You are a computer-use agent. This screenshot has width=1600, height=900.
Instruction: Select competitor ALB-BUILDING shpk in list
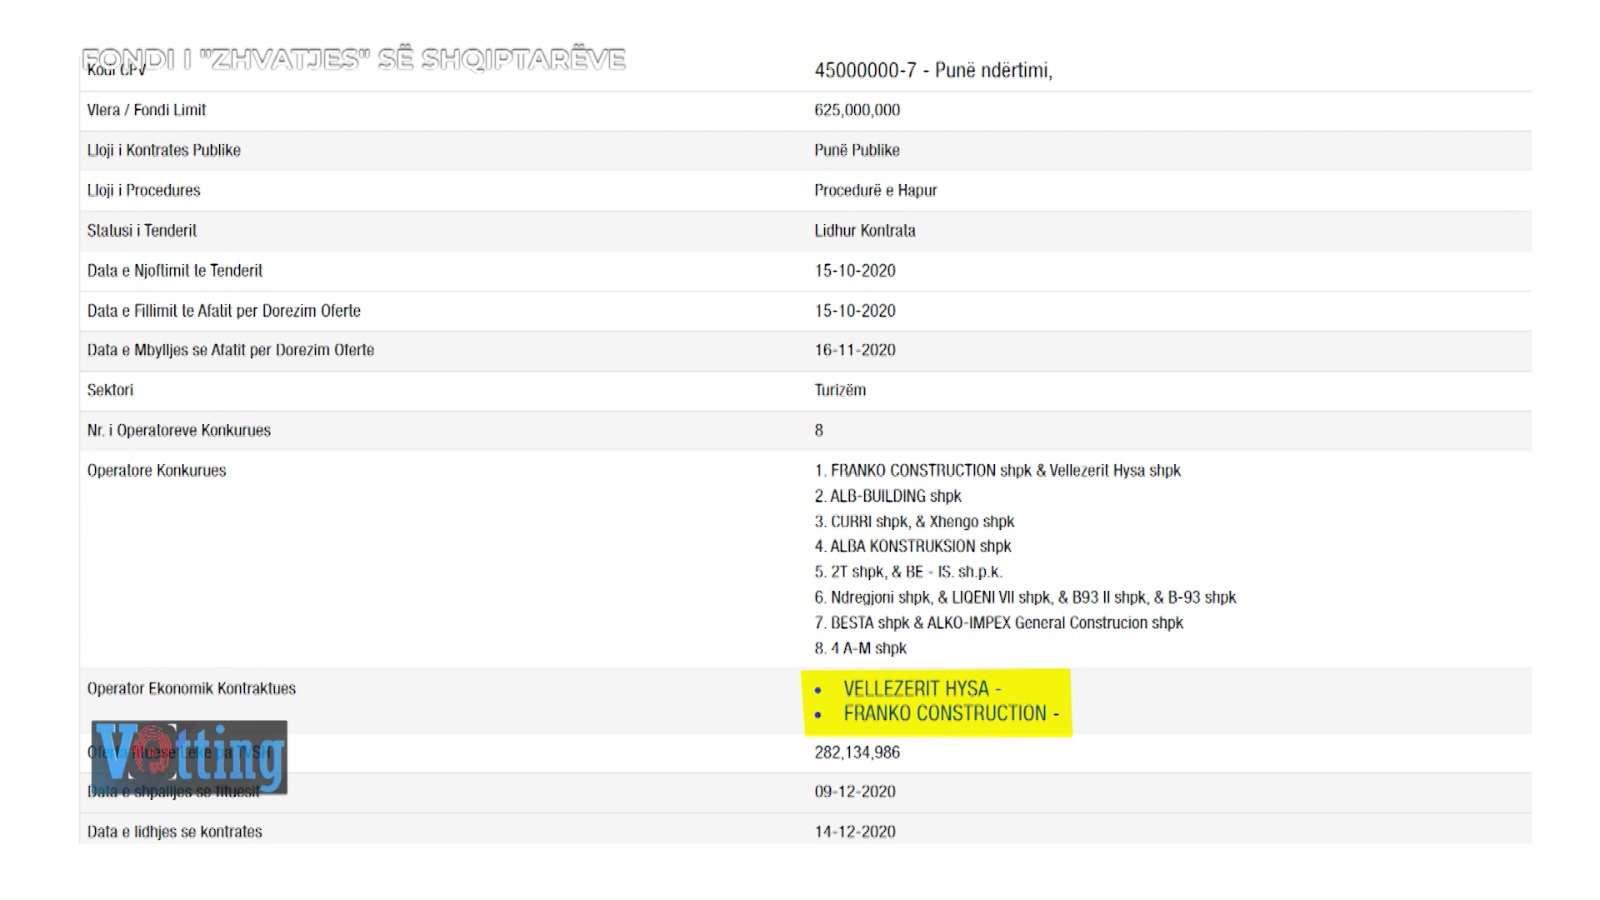click(888, 496)
